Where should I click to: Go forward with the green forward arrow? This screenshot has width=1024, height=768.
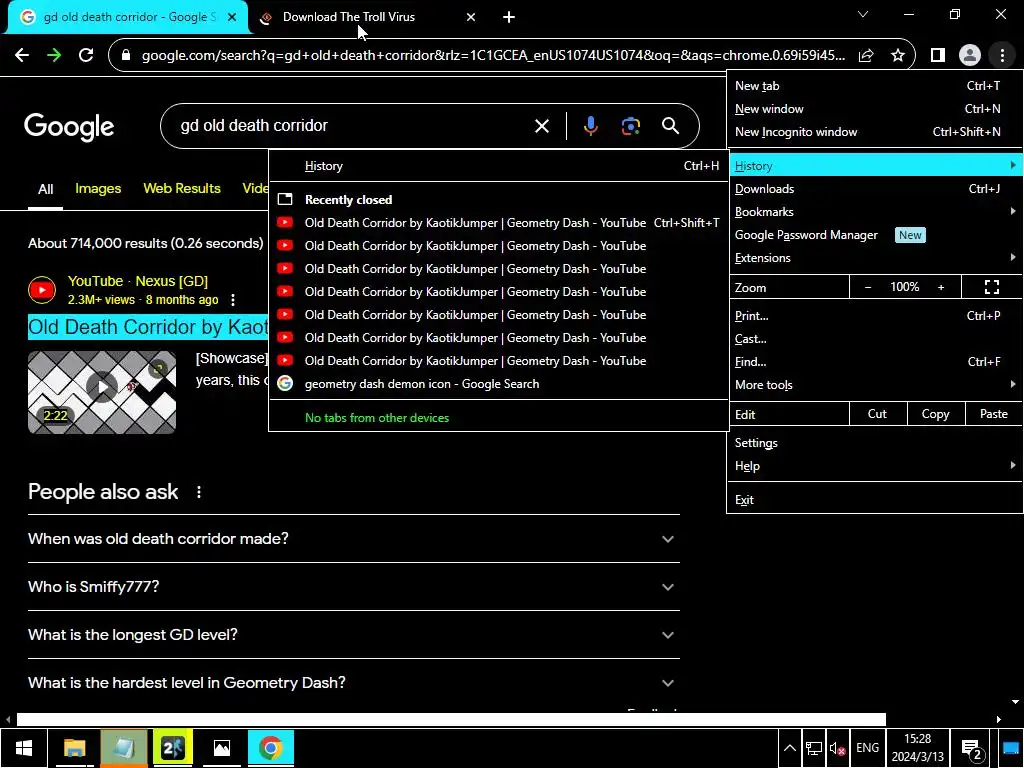(x=54, y=56)
